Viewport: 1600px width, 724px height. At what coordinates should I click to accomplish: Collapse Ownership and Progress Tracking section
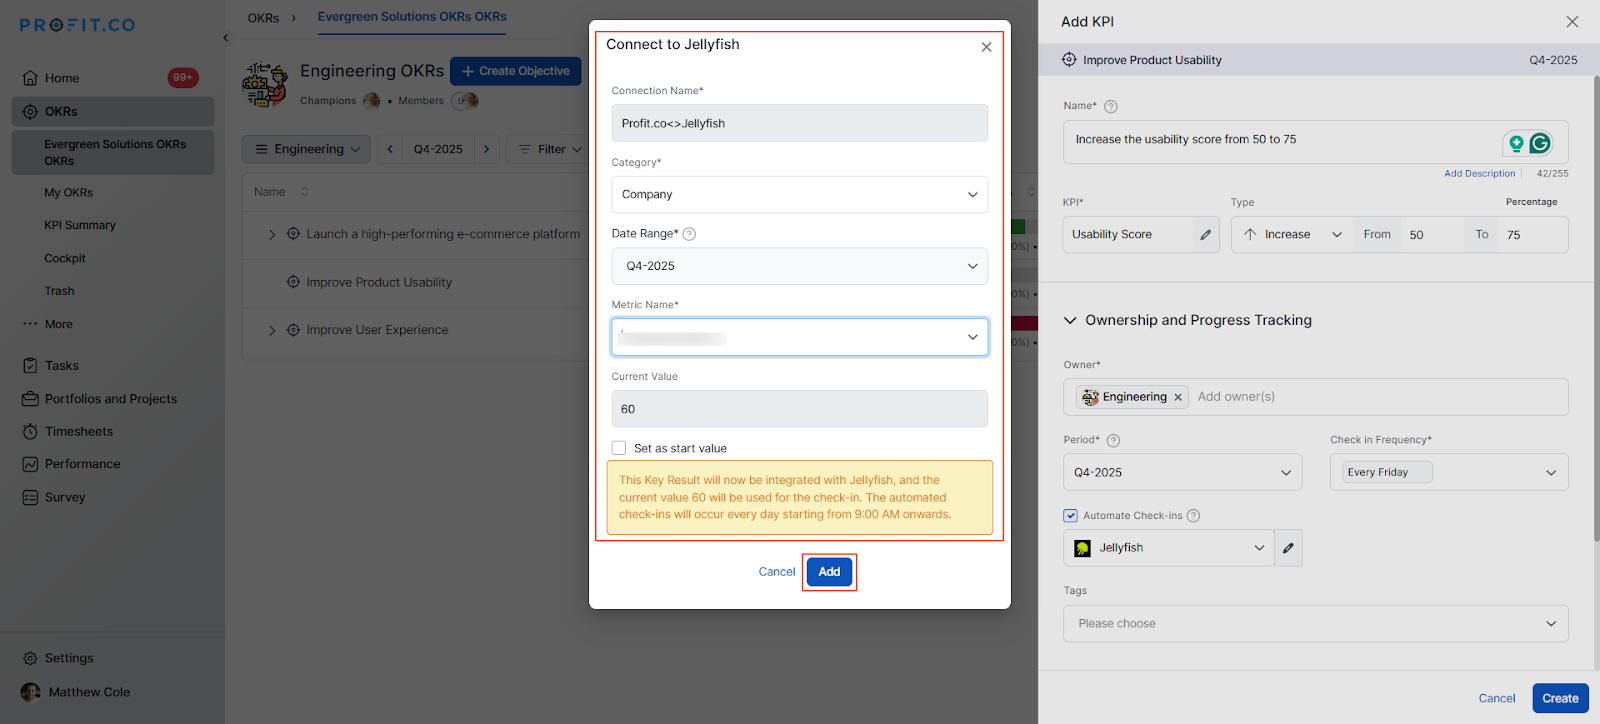coord(1070,320)
